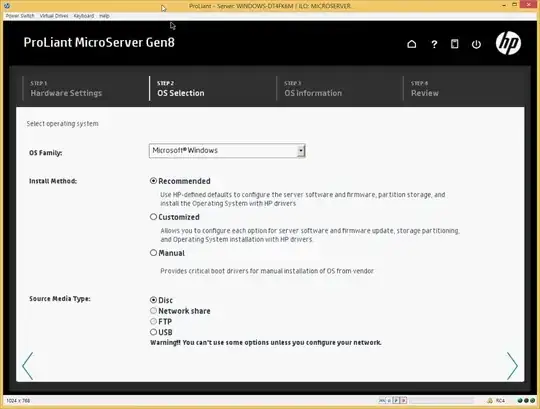The image size is (540, 409).
Task: Select the Customized install method
Action: [153, 217]
